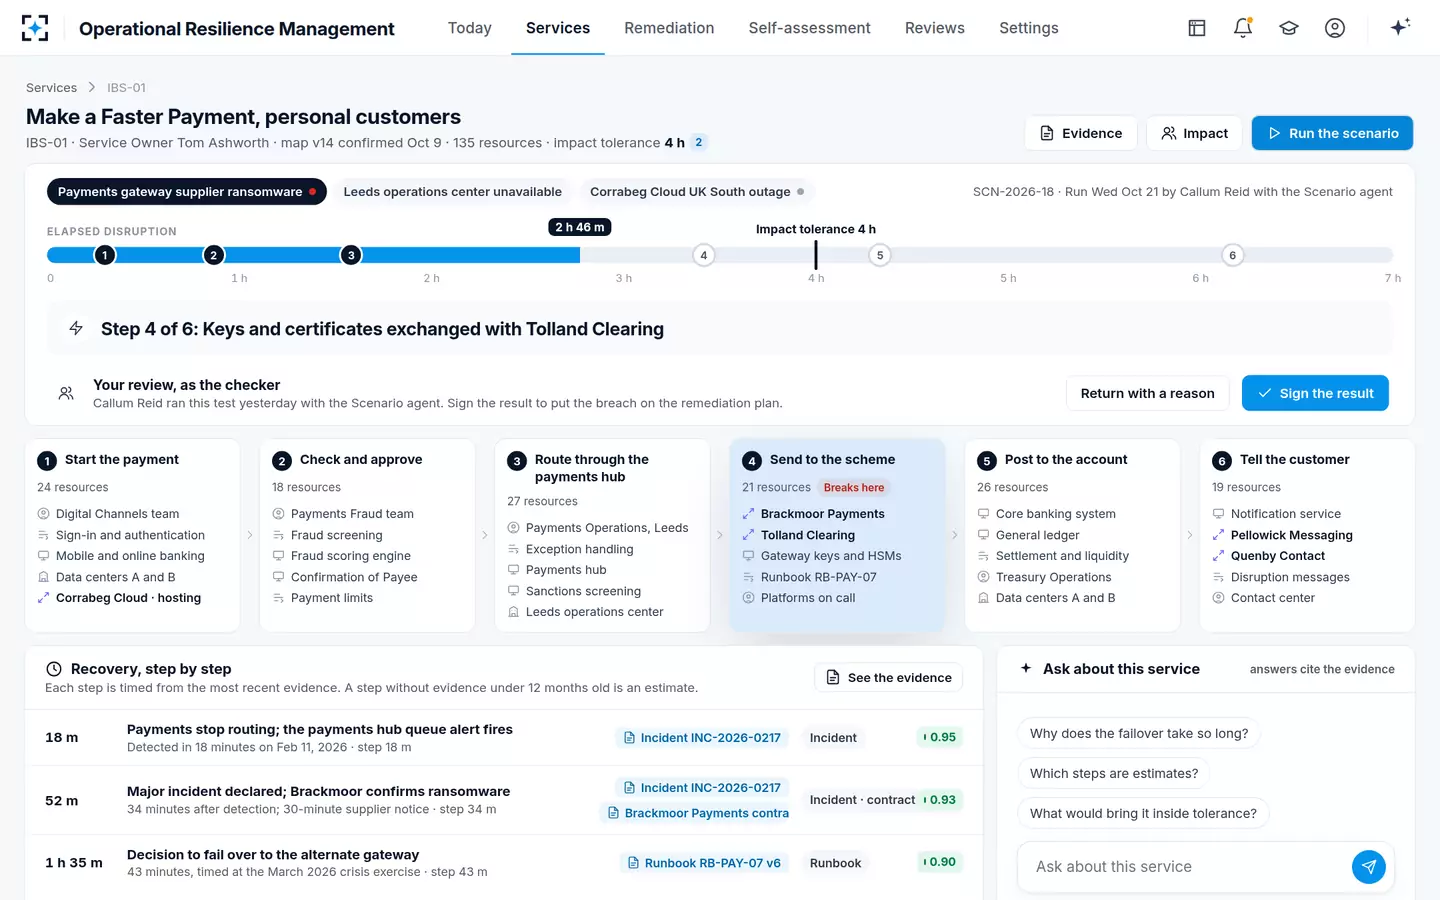Image resolution: width=1440 pixels, height=900 pixels.
Task: Open the Self-assessment tab
Action: tap(810, 28)
